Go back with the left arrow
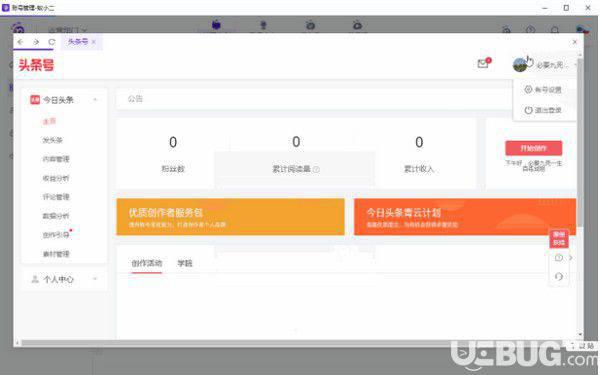This screenshot has width=600, height=375. (x=20, y=42)
